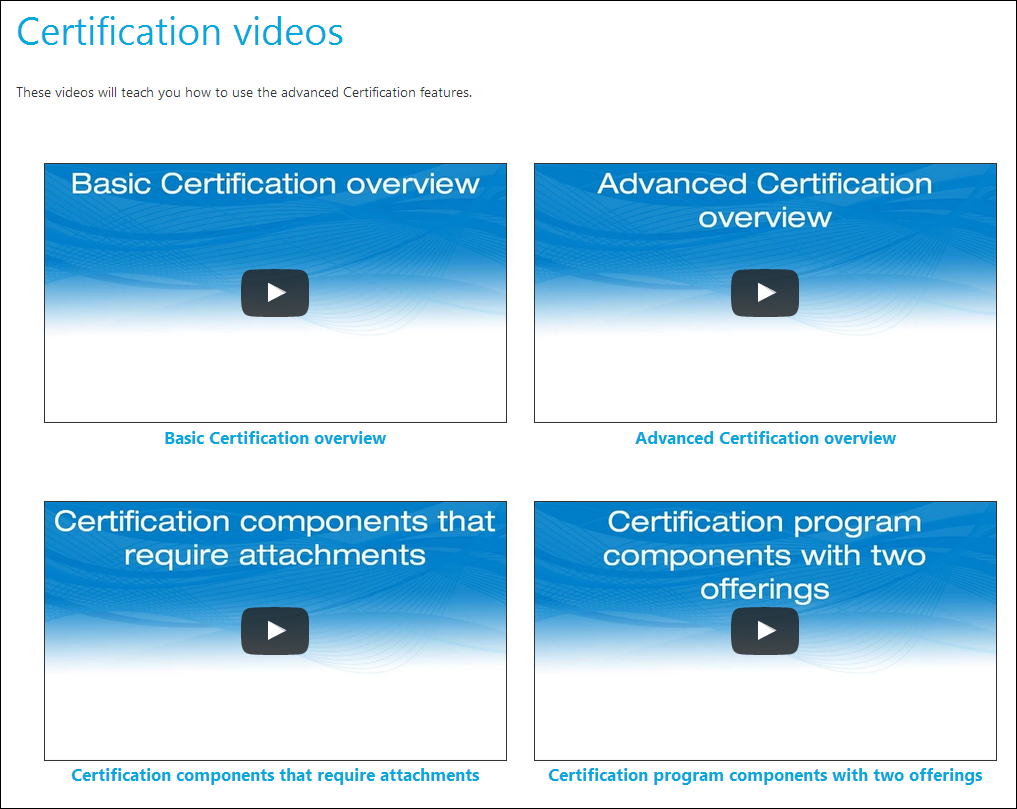Open Certification program components with two offerings link
Screen dimensions: 1017x809
pos(765,775)
